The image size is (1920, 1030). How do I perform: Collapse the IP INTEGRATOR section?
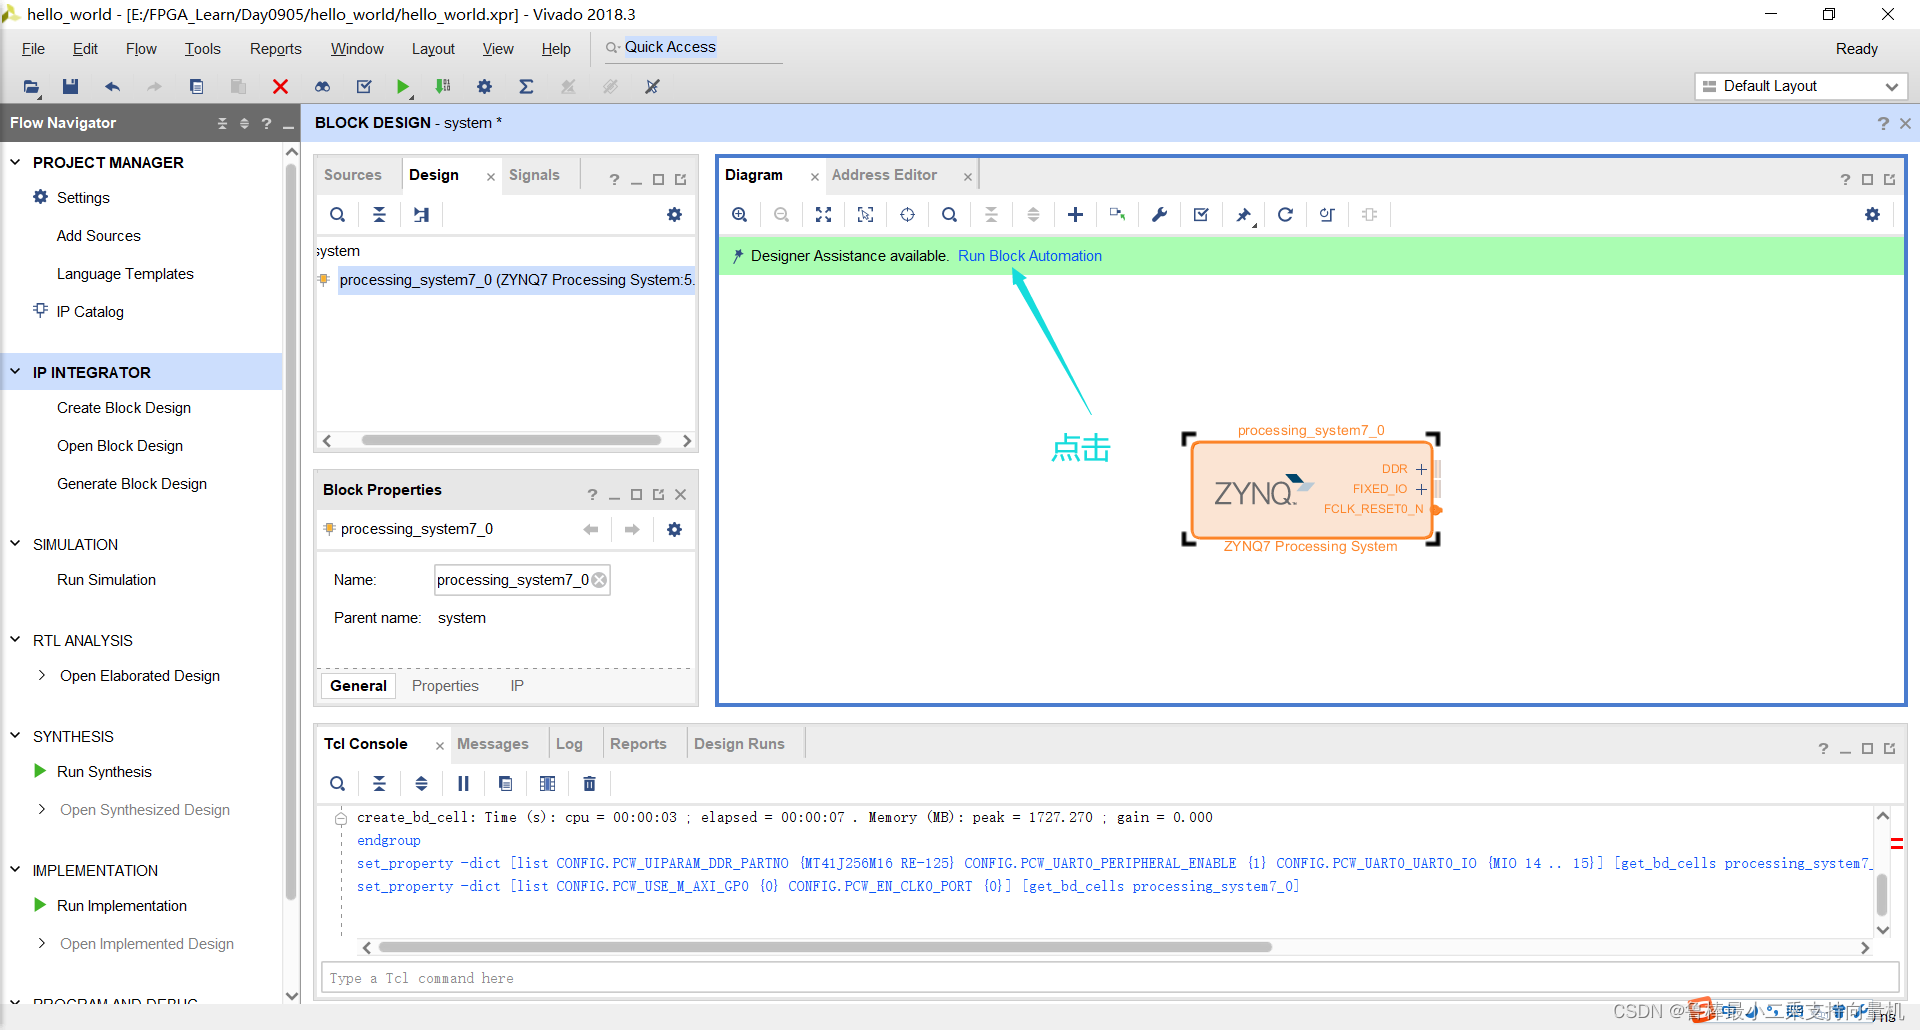tap(15, 372)
